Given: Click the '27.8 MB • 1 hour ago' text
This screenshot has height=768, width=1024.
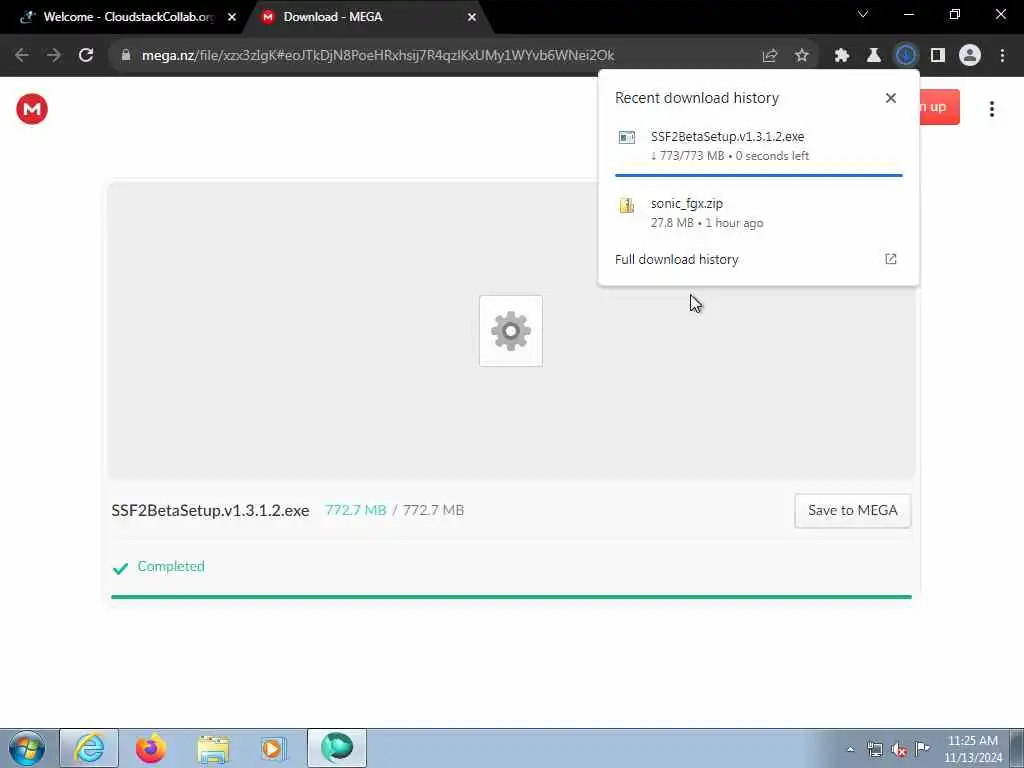Looking at the screenshot, I should tap(707, 223).
